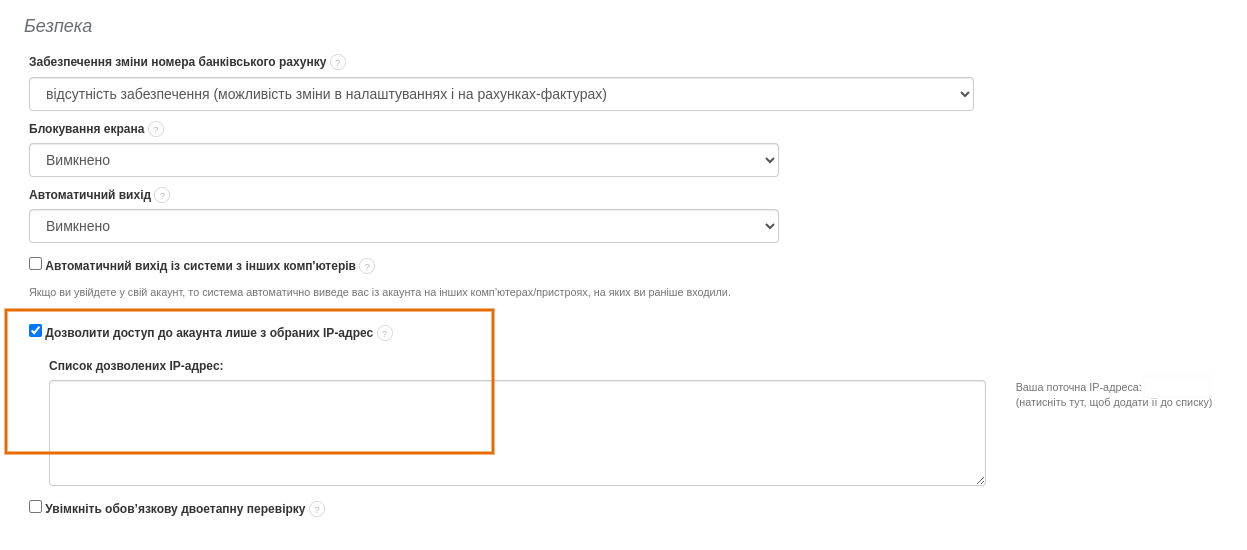
Task: Click label Увімкніть обов'язкову двоетапну перевірку
Action: pos(175,509)
